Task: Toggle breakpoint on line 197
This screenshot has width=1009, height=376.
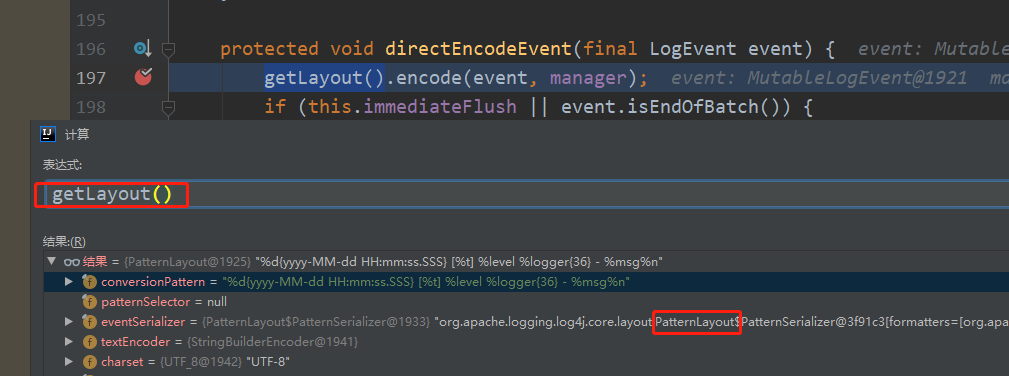Action: pos(143,77)
